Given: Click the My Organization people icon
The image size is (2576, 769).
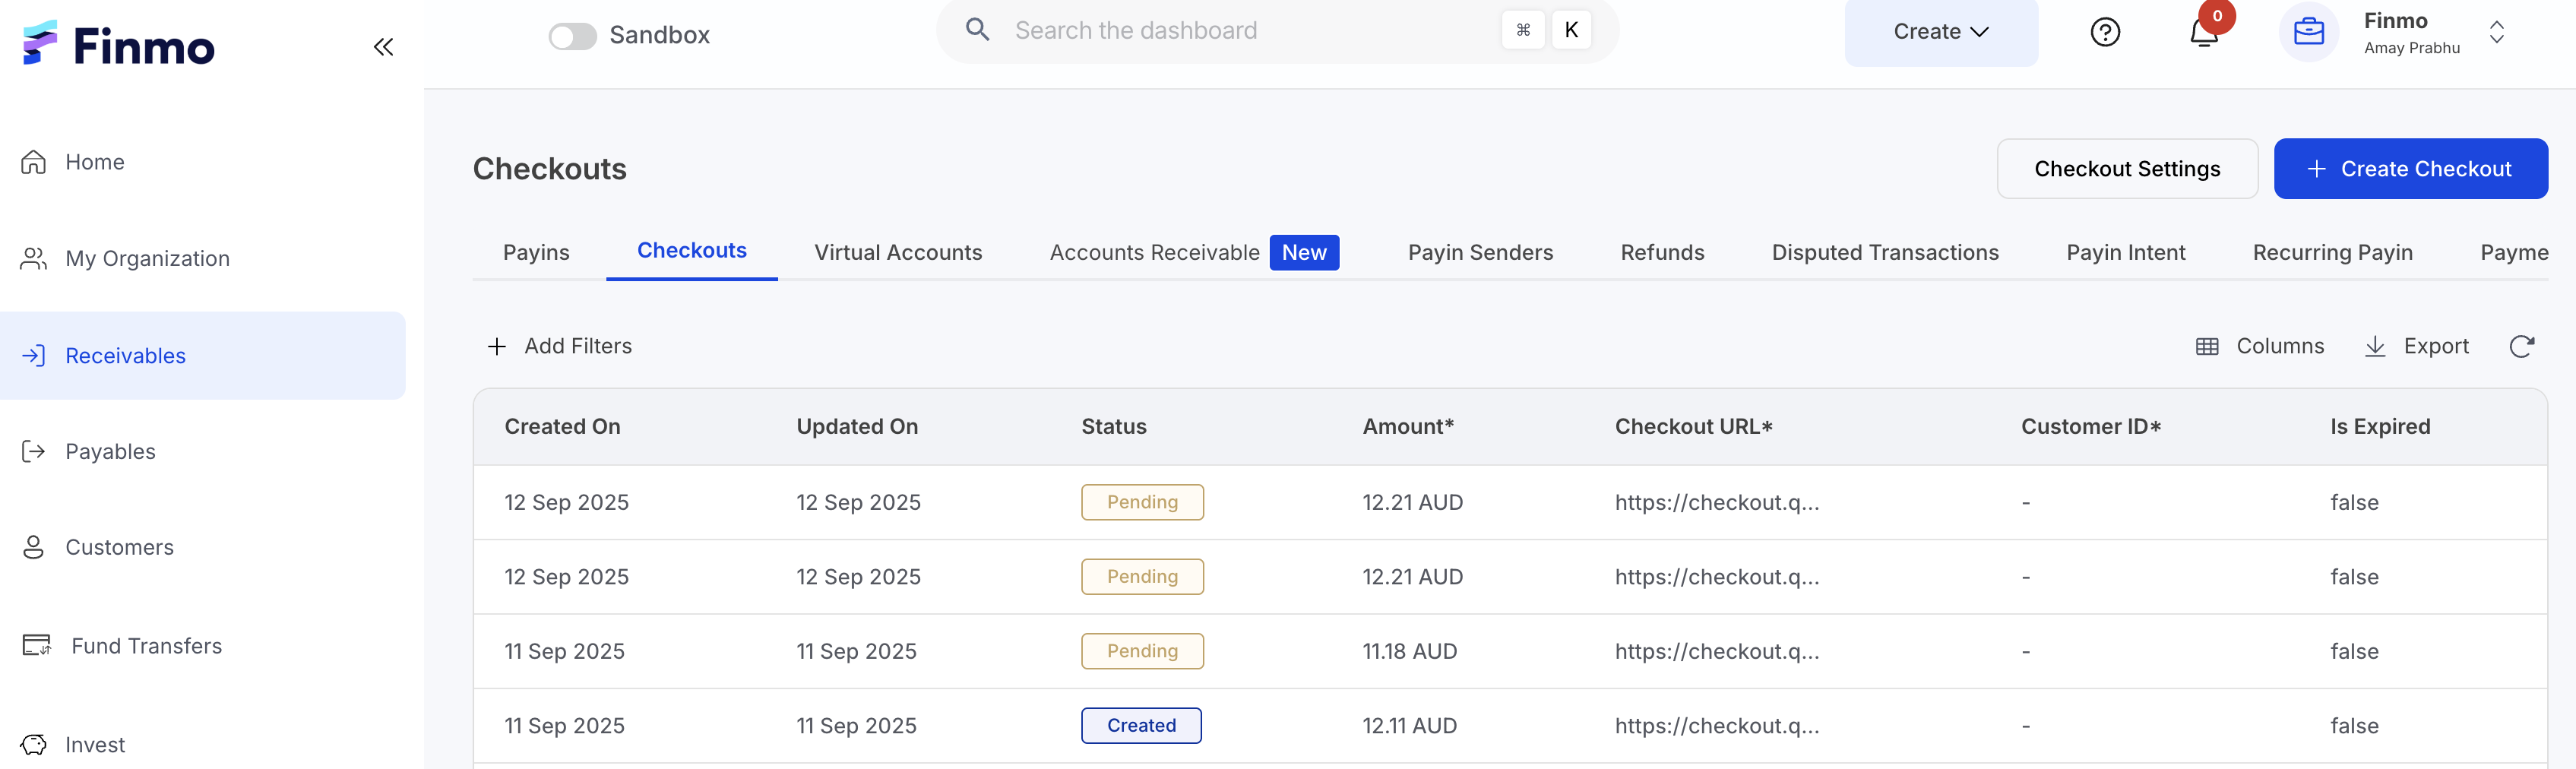Looking at the screenshot, I should [x=34, y=259].
